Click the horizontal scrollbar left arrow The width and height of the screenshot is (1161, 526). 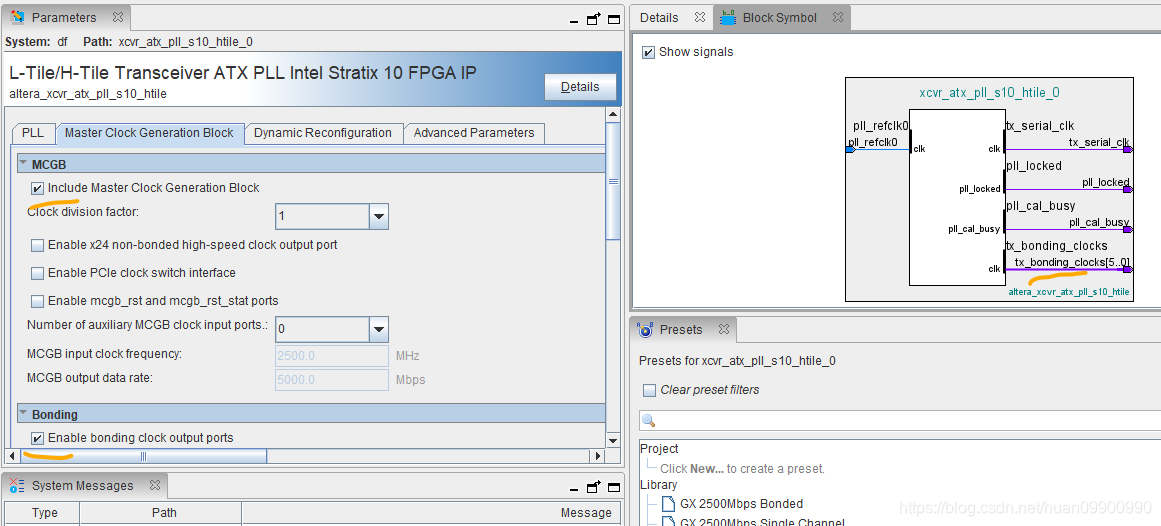pos(12,456)
